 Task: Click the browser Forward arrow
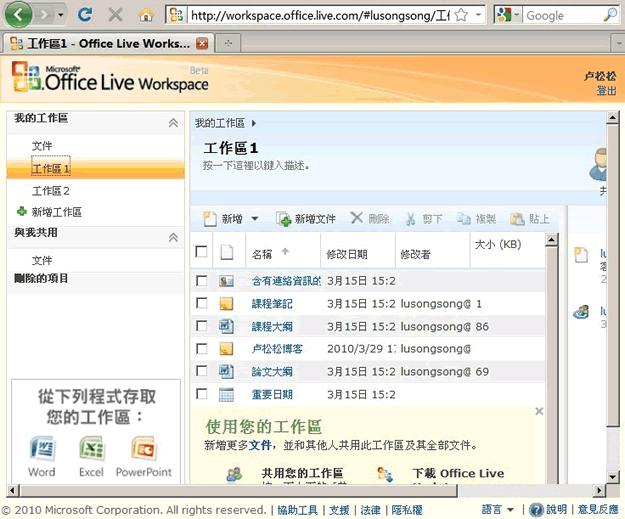(44, 15)
